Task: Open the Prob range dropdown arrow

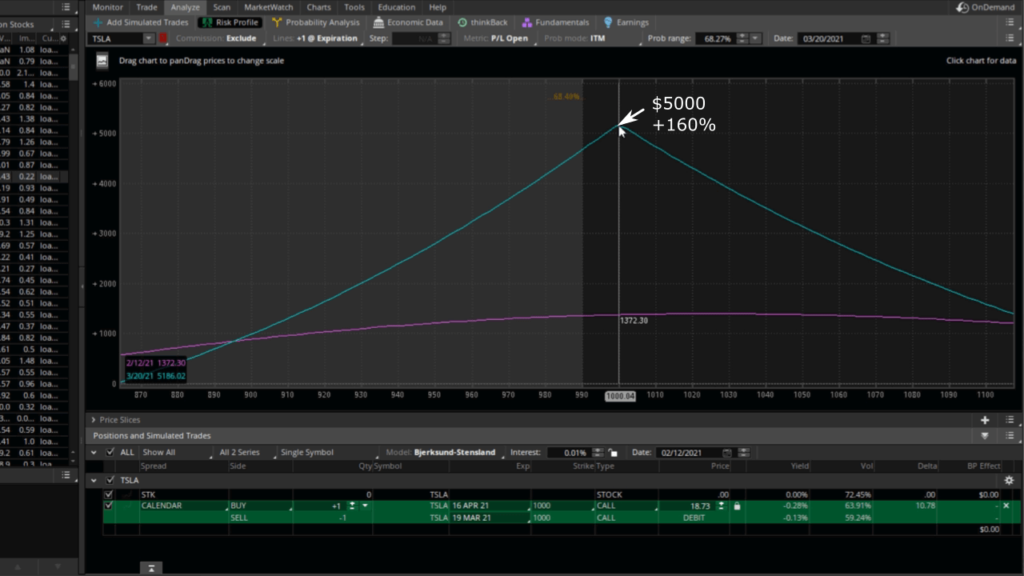Action: pos(755,39)
